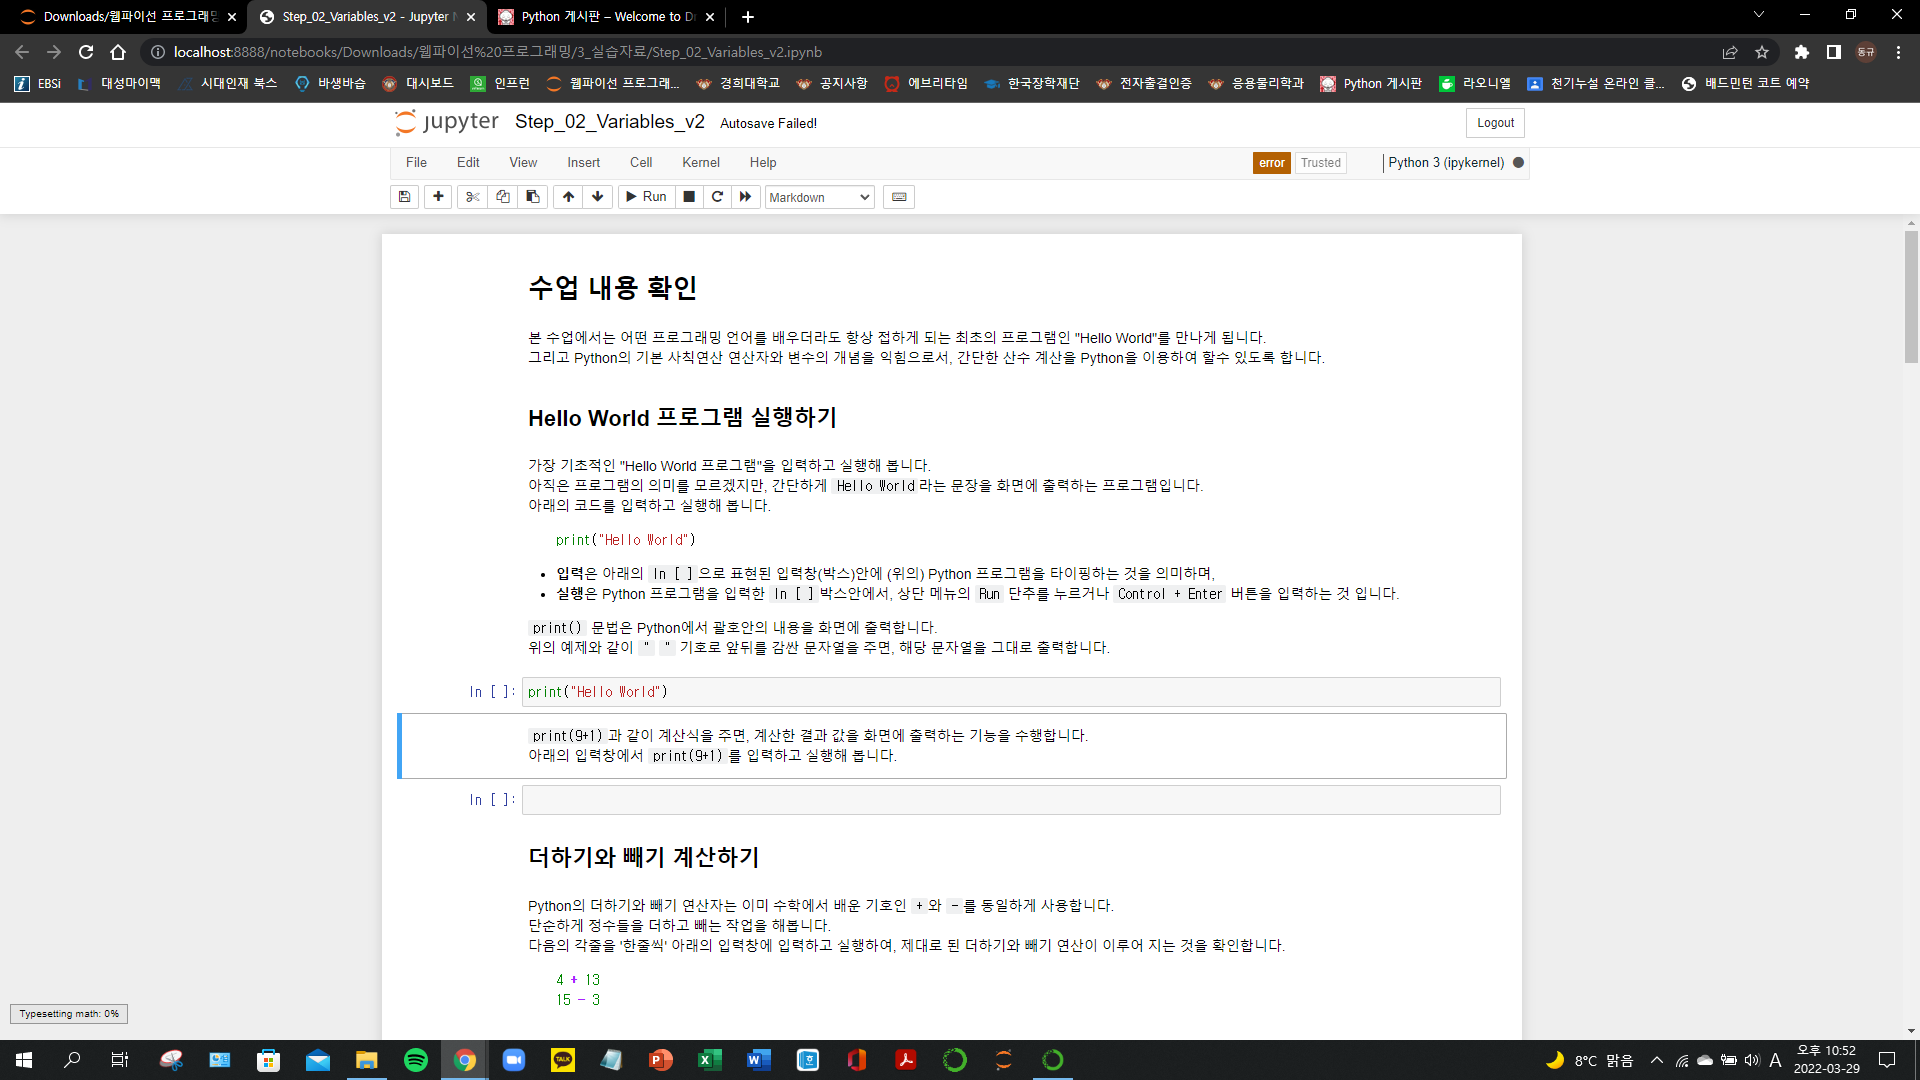Viewport: 1920px width, 1080px height.
Task: Open Spotify from the taskbar
Action: click(x=416, y=1060)
